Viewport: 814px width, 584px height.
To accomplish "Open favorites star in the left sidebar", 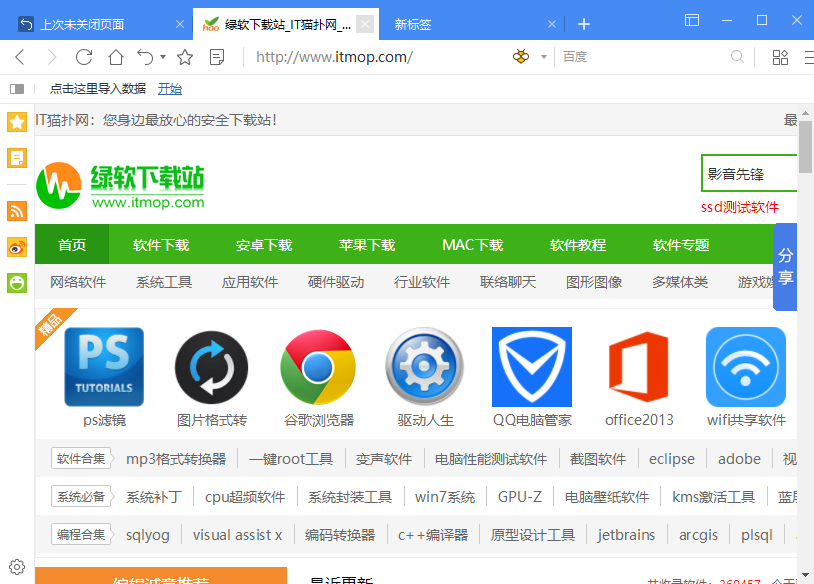I will 17,123.
